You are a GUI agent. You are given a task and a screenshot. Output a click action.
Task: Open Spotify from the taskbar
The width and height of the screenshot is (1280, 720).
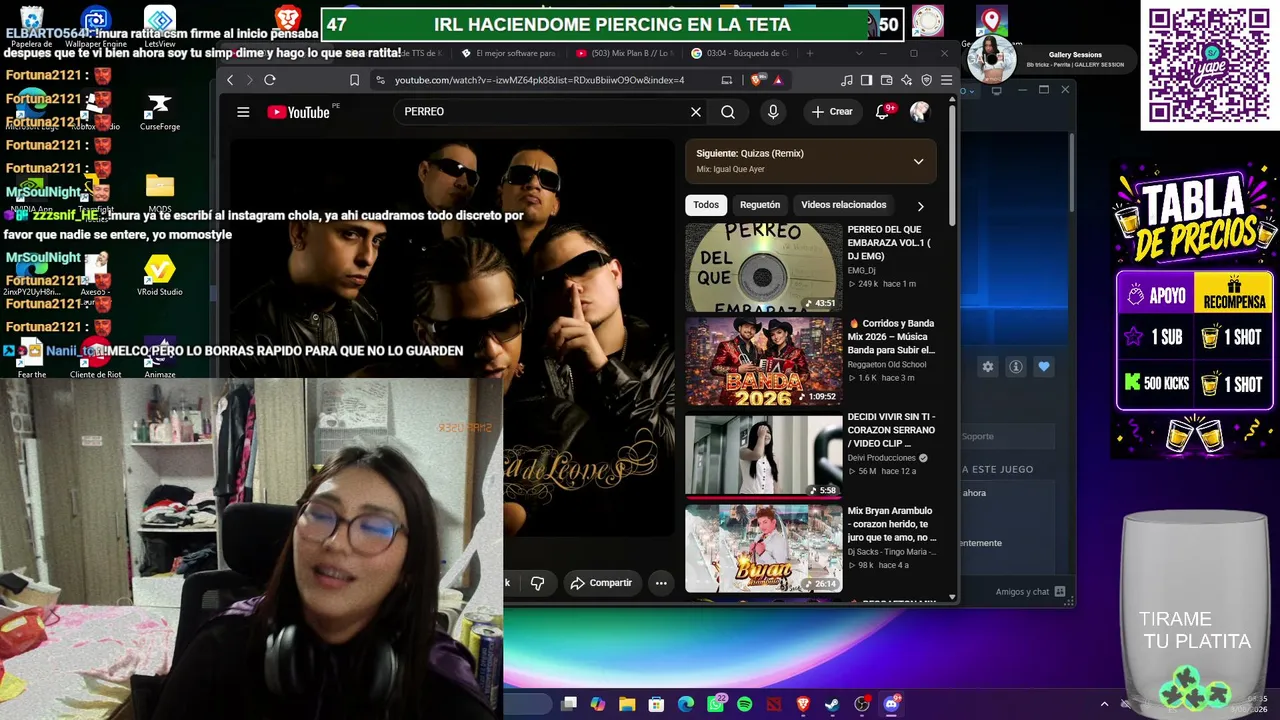(x=745, y=704)
